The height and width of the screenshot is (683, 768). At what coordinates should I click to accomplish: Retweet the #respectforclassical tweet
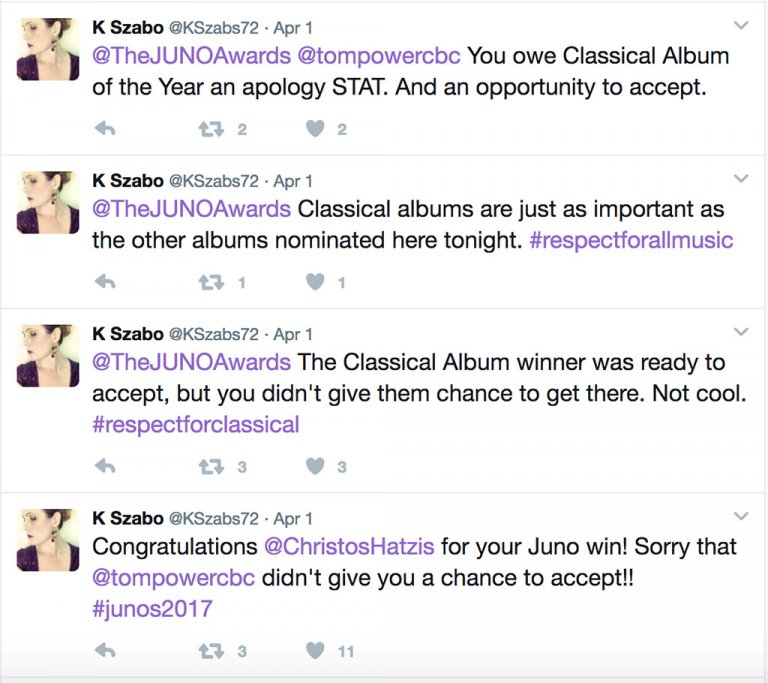tap(211, 466)
